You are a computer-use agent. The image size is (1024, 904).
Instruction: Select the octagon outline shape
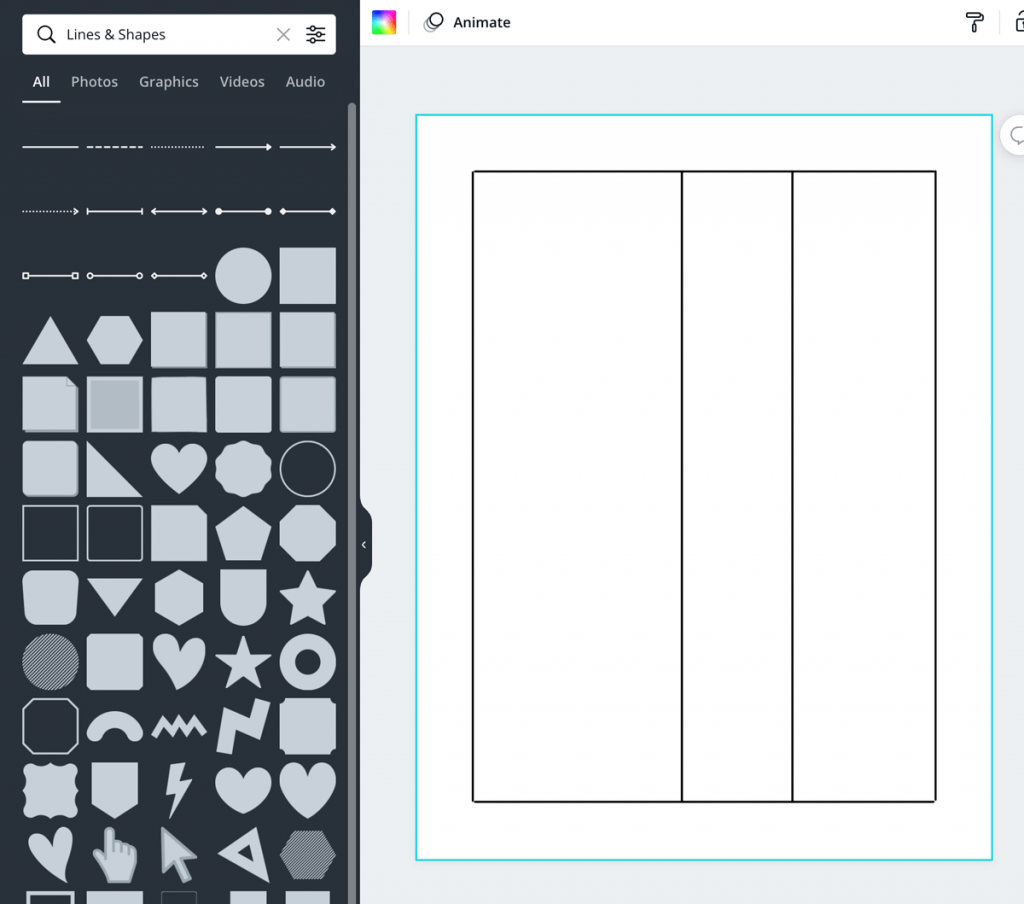pos(50,725)
